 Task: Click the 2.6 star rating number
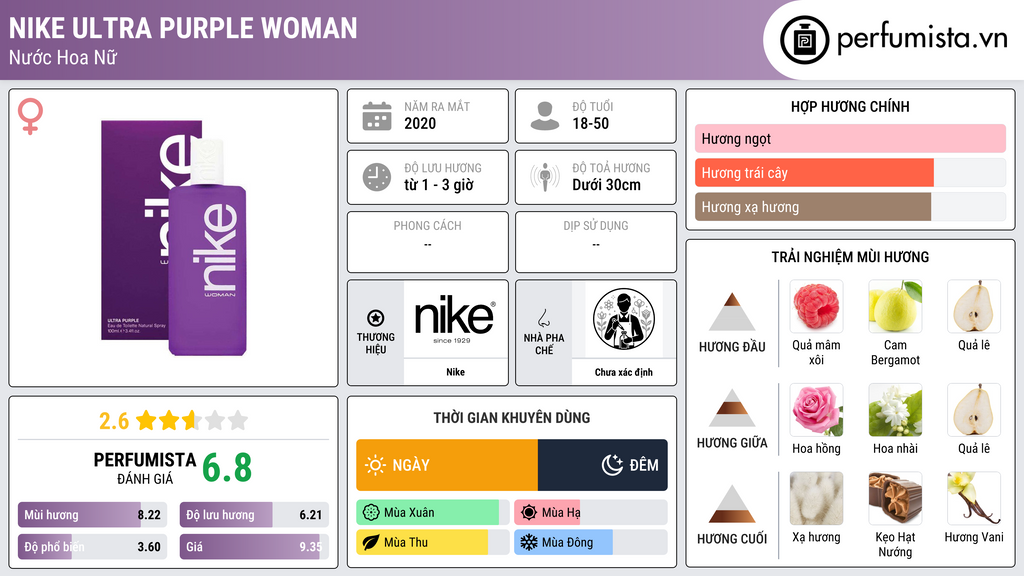(x=114, y=421)
